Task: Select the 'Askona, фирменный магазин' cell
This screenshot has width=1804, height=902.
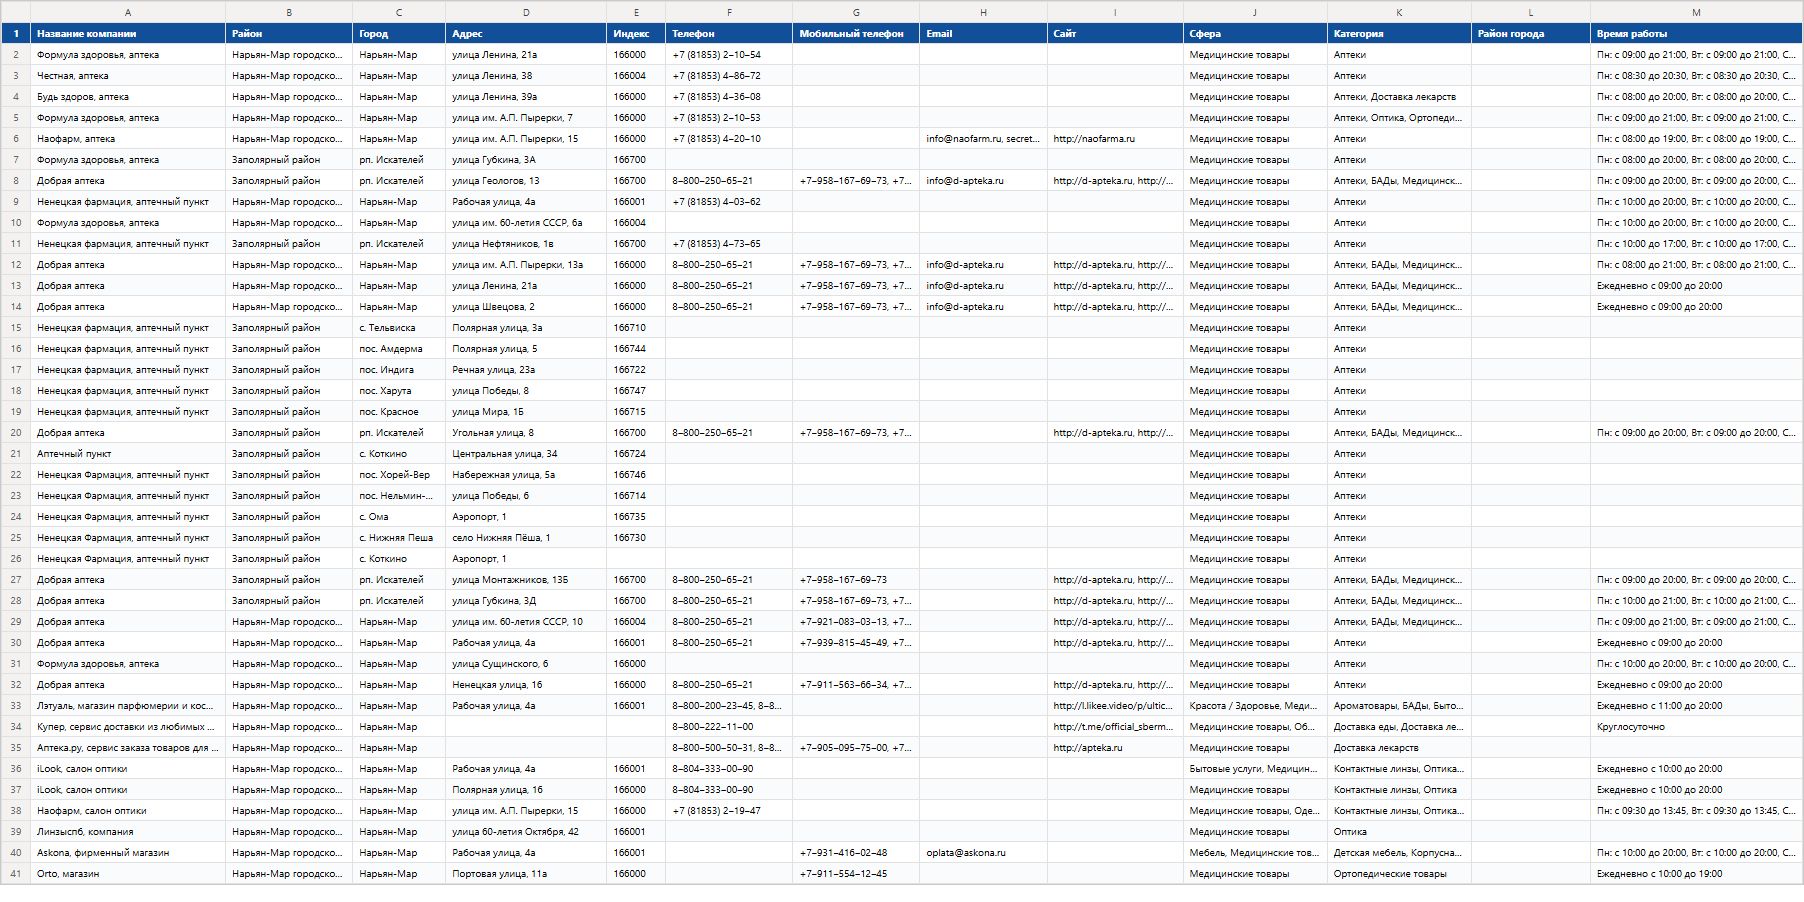Action: (x=128, y=853)
